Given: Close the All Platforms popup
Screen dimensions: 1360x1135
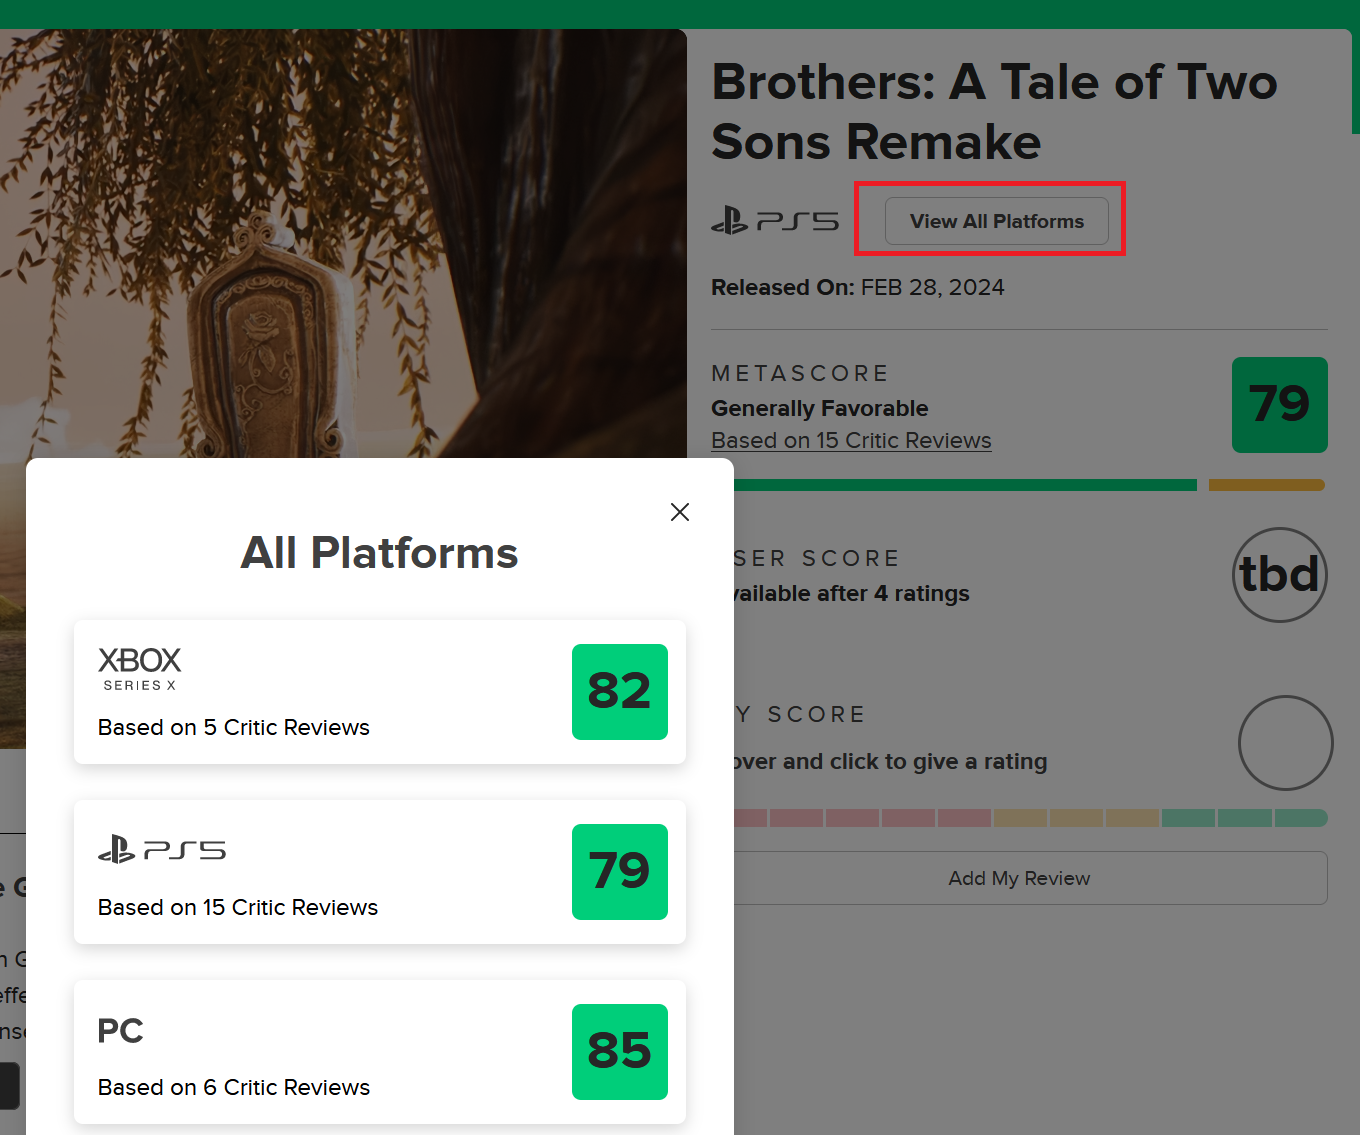Looking at the screenshot, I should 680,512.
